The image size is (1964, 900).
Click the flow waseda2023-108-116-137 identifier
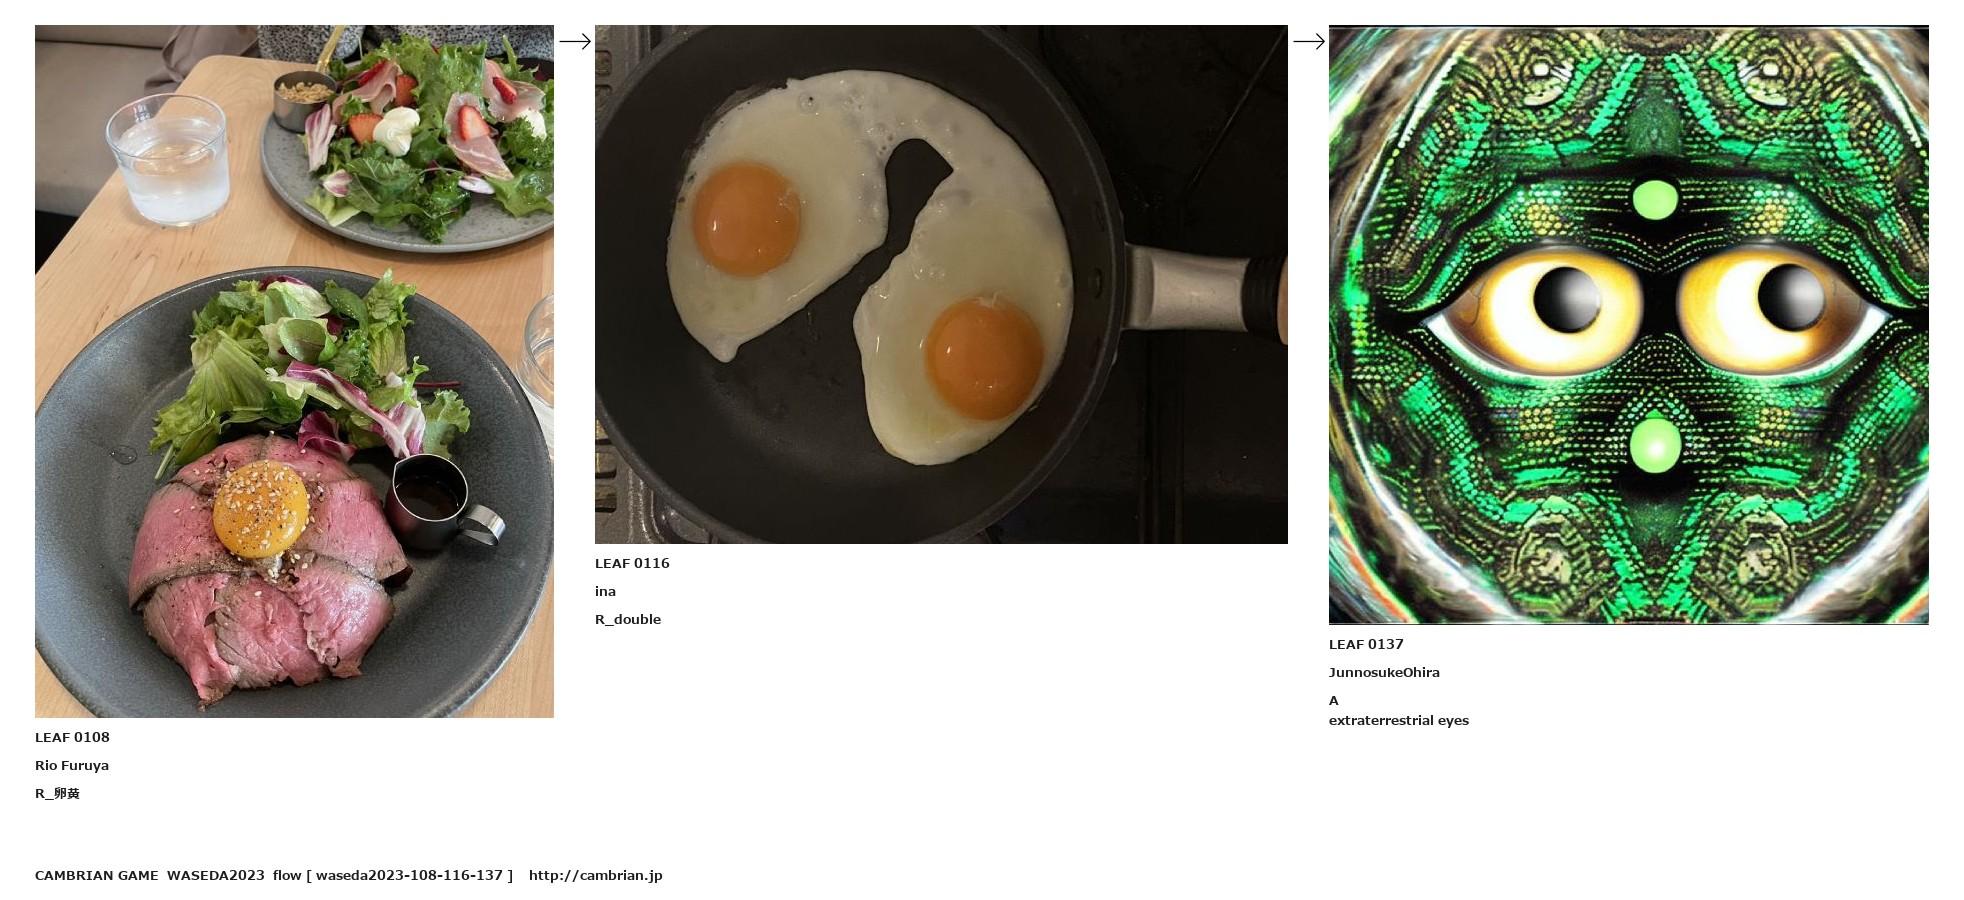pos(393,875)
